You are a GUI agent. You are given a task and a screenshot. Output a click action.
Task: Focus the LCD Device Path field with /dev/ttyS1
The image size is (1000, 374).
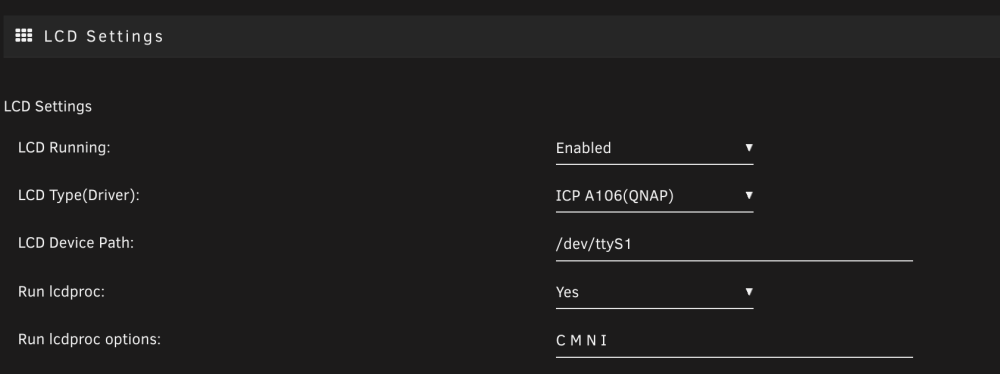coord(734,244)
